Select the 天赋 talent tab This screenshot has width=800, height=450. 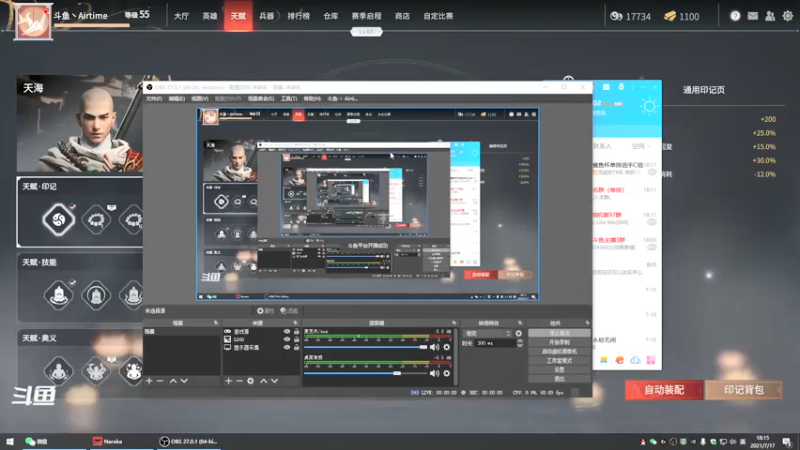238,16
